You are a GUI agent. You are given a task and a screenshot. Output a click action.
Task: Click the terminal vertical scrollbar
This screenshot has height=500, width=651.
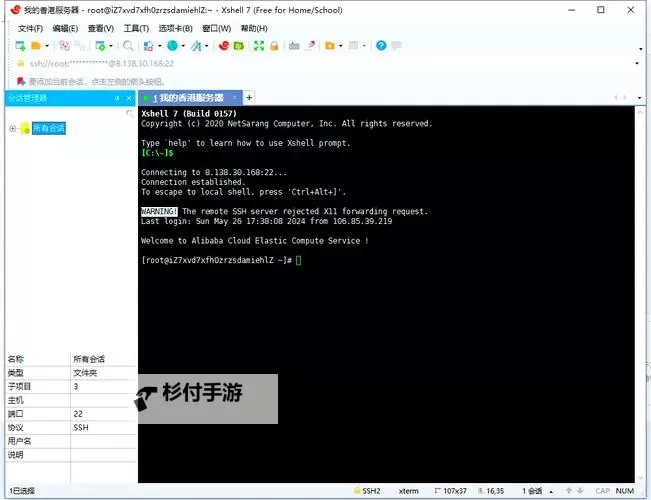pyautogui.click(x=639, y=294)
